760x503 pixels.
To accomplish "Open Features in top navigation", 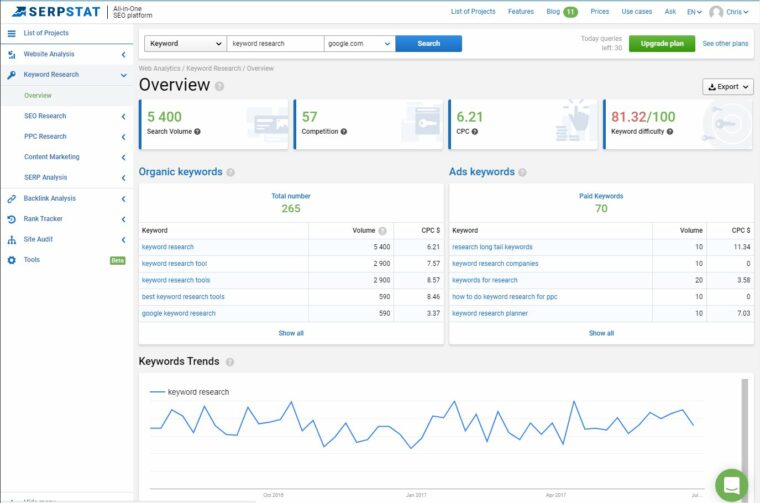I will (x=521, y=12).
